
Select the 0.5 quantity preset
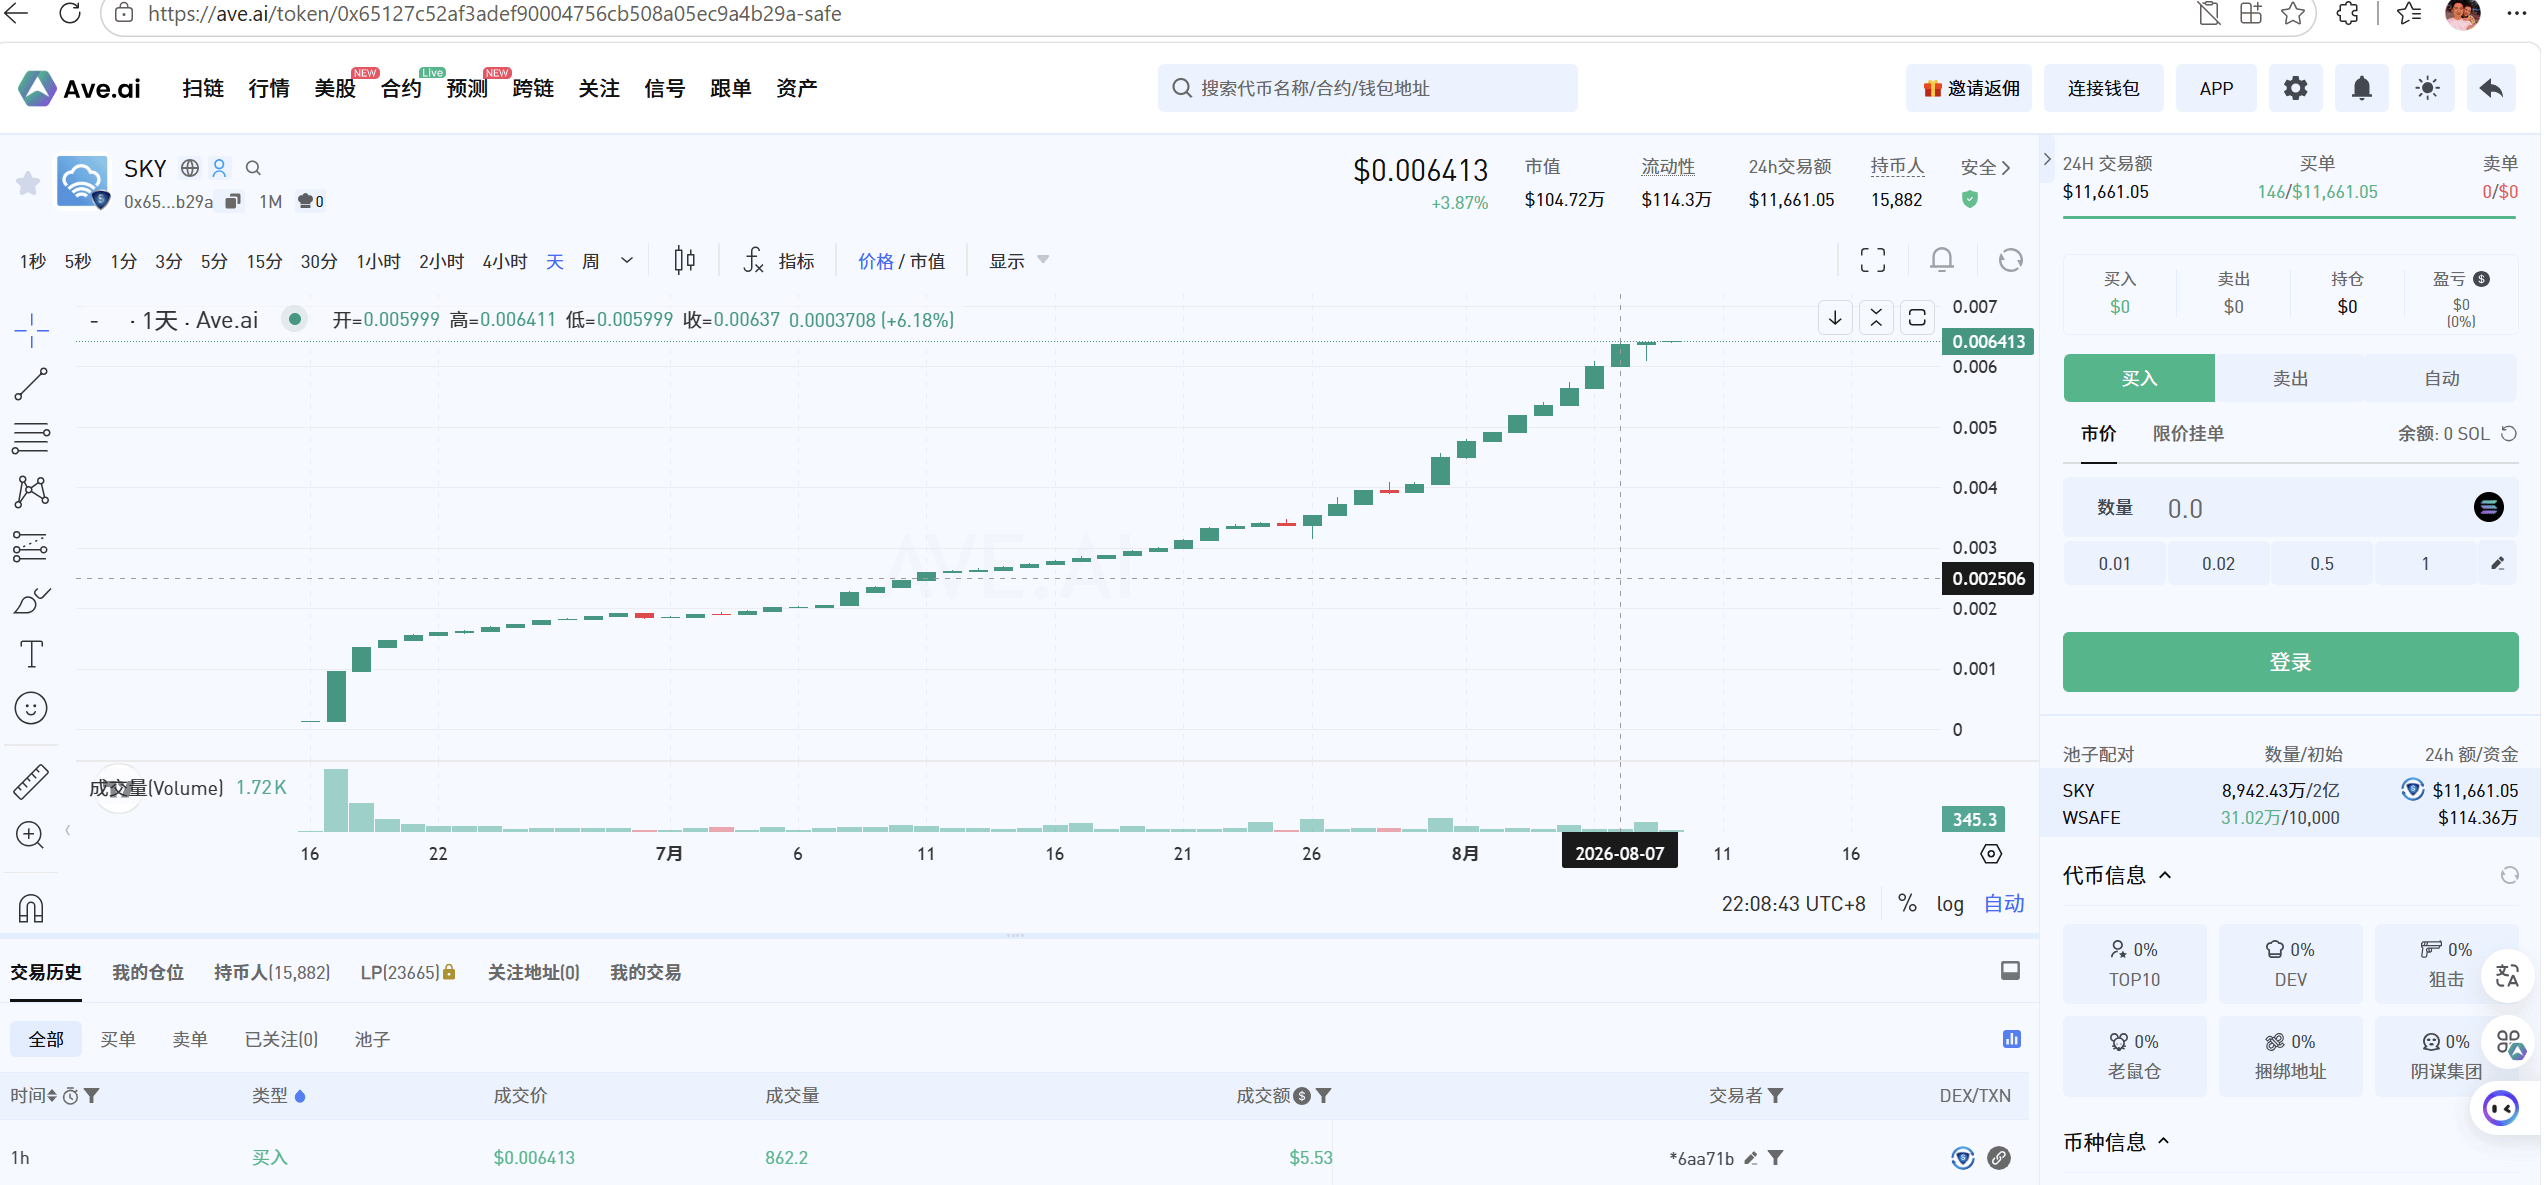point(2322,564)
